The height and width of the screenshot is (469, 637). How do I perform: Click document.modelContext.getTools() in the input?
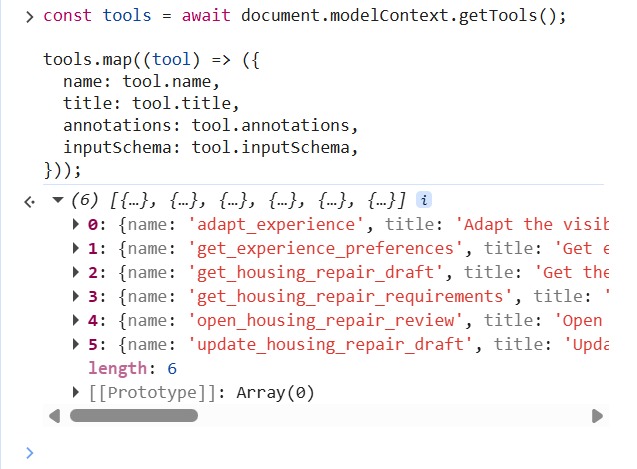click(x=403, y=16)
